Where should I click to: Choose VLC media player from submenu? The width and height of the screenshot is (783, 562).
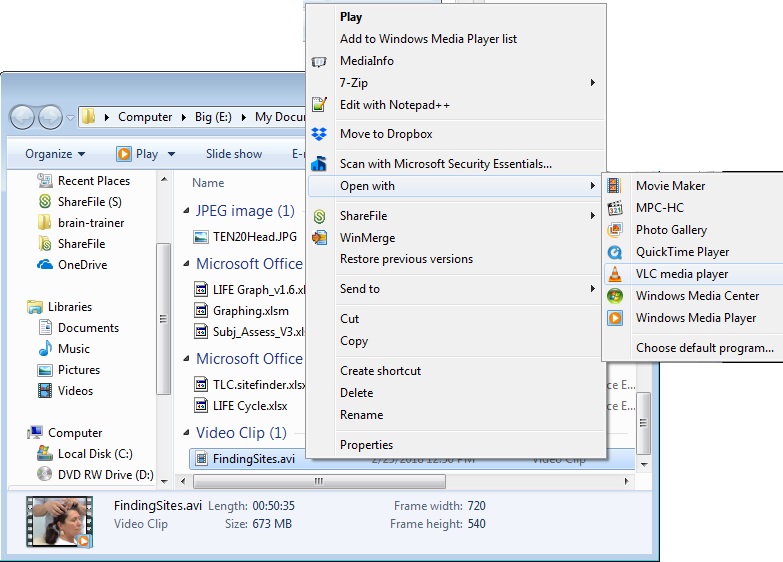tap(693, 274)
